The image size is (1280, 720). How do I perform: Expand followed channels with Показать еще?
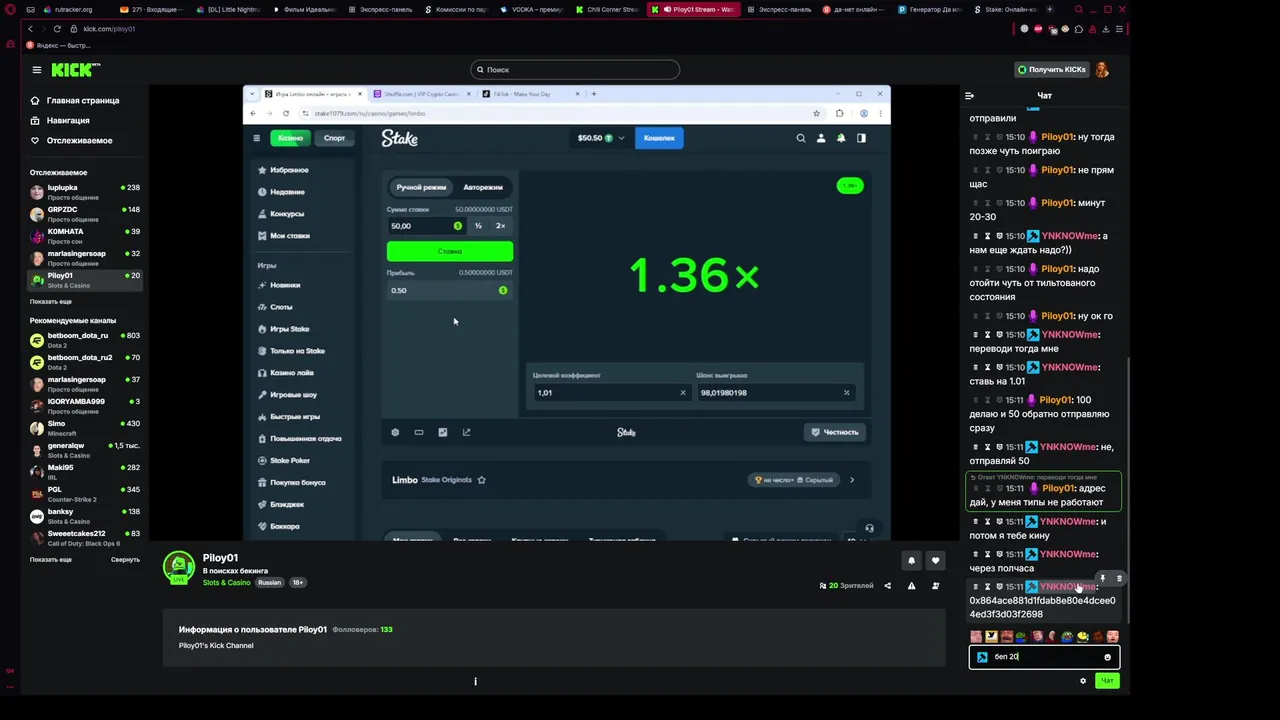click(51, 301)
